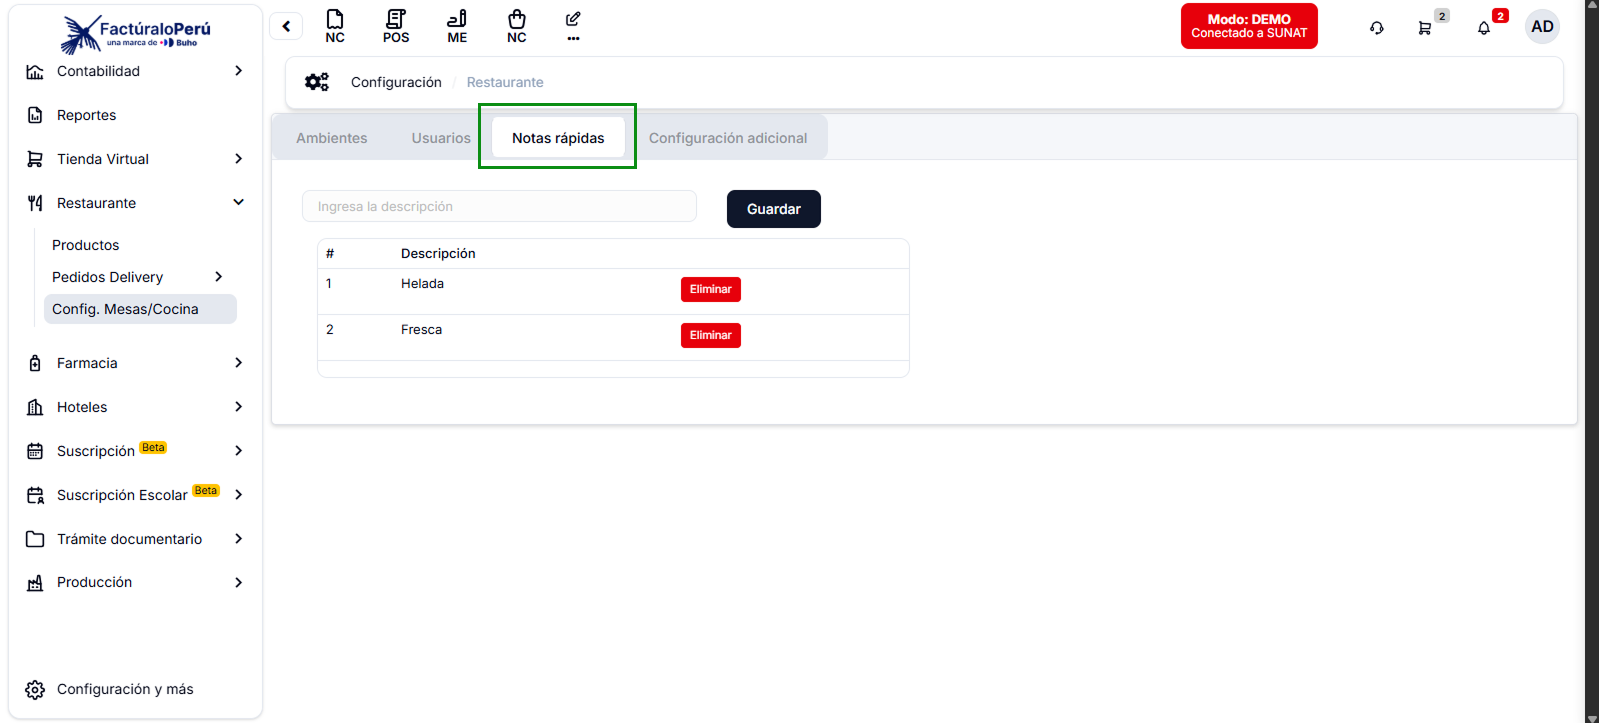1599x723 pixels.
Task: Expand the Contabilidad menu
Action: click(135, 71)
